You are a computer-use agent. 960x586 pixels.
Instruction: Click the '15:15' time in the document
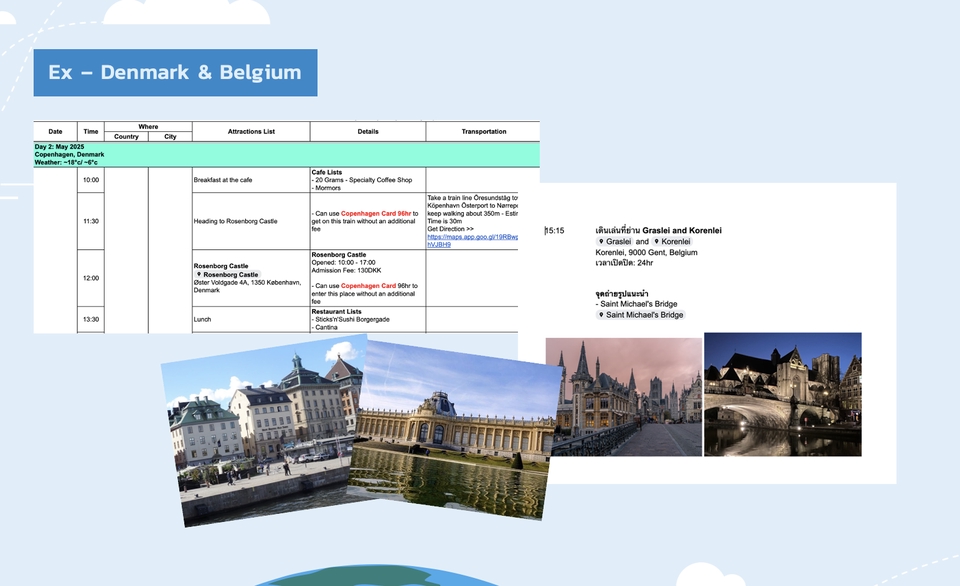point(555,231)
